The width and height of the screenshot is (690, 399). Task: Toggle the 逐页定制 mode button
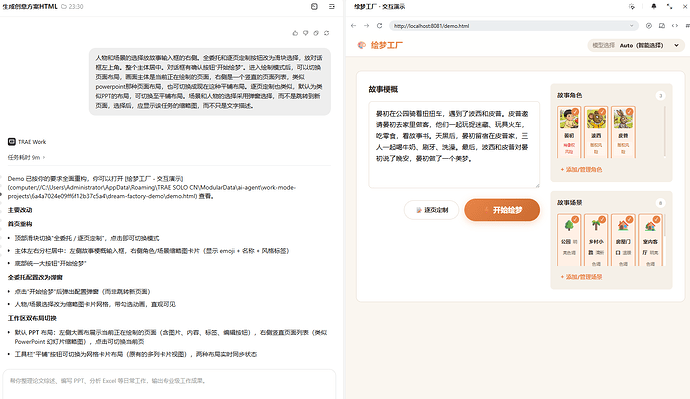(431, 210)
